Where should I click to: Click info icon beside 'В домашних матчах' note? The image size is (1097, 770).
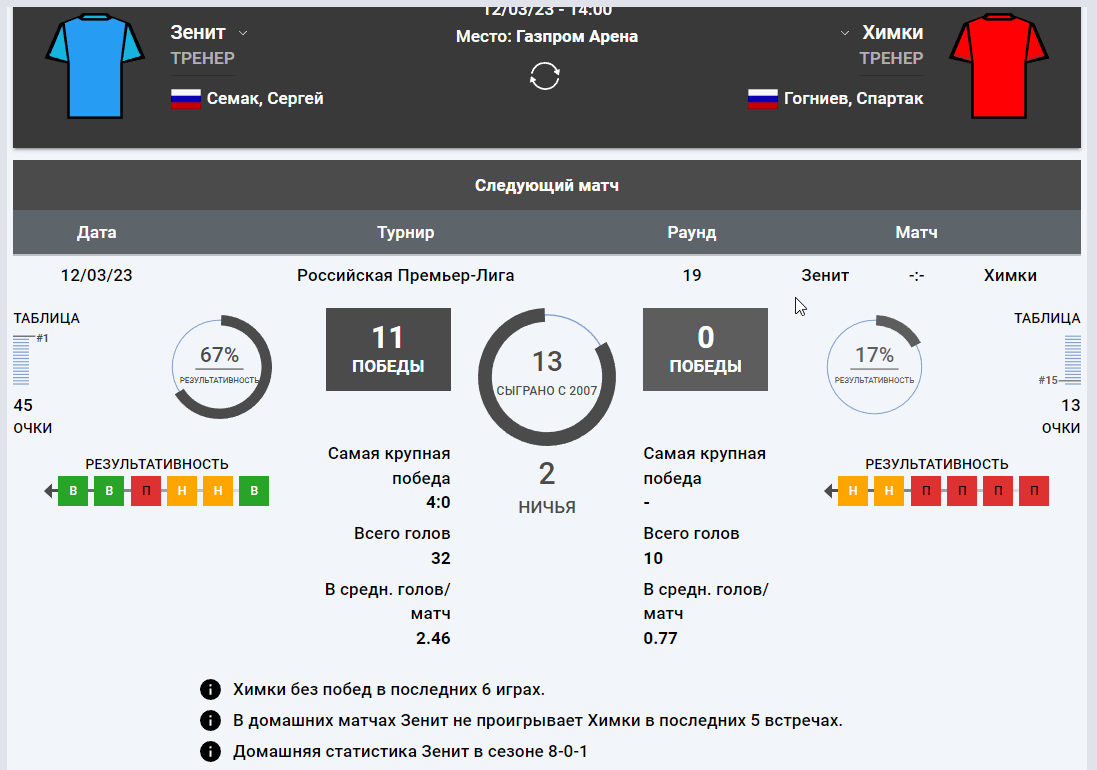click(210, 720)
